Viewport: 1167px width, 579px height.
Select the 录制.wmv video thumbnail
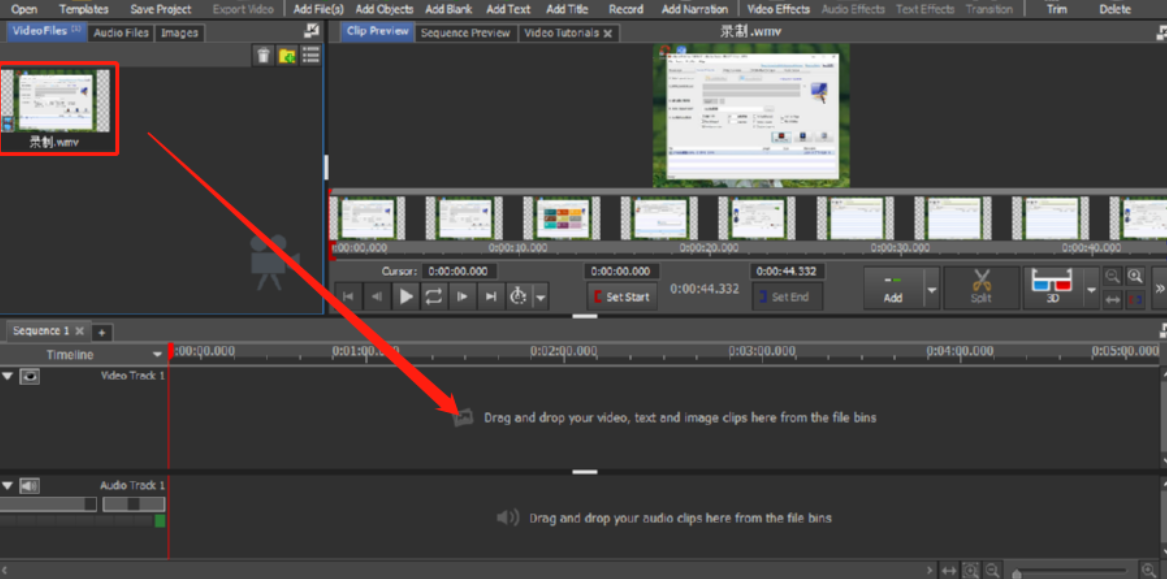point(60,103)
